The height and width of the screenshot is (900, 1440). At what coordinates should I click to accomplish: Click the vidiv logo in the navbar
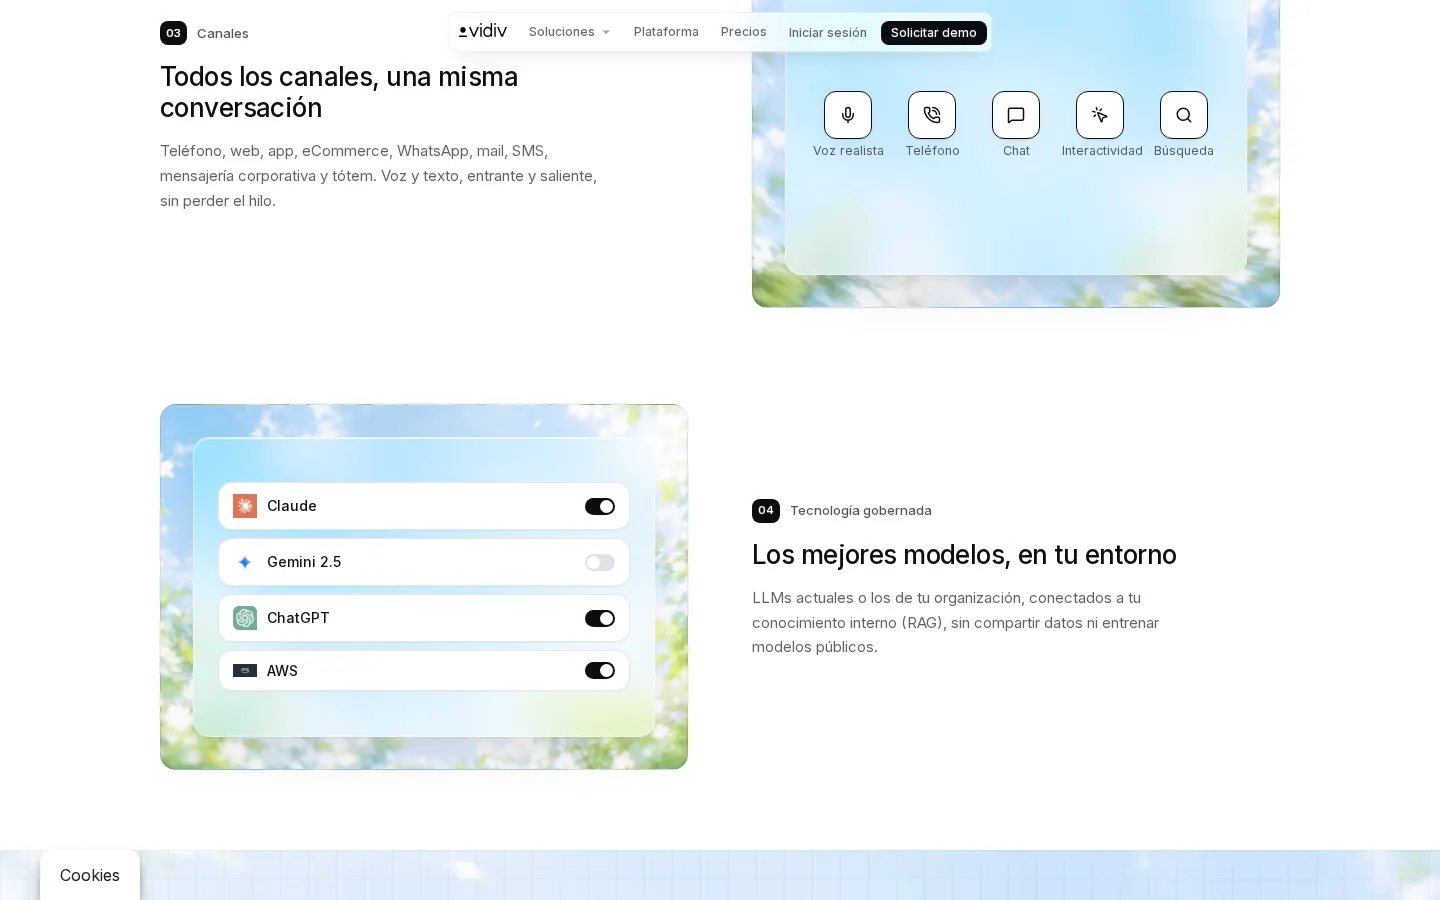tap(483, 31)
